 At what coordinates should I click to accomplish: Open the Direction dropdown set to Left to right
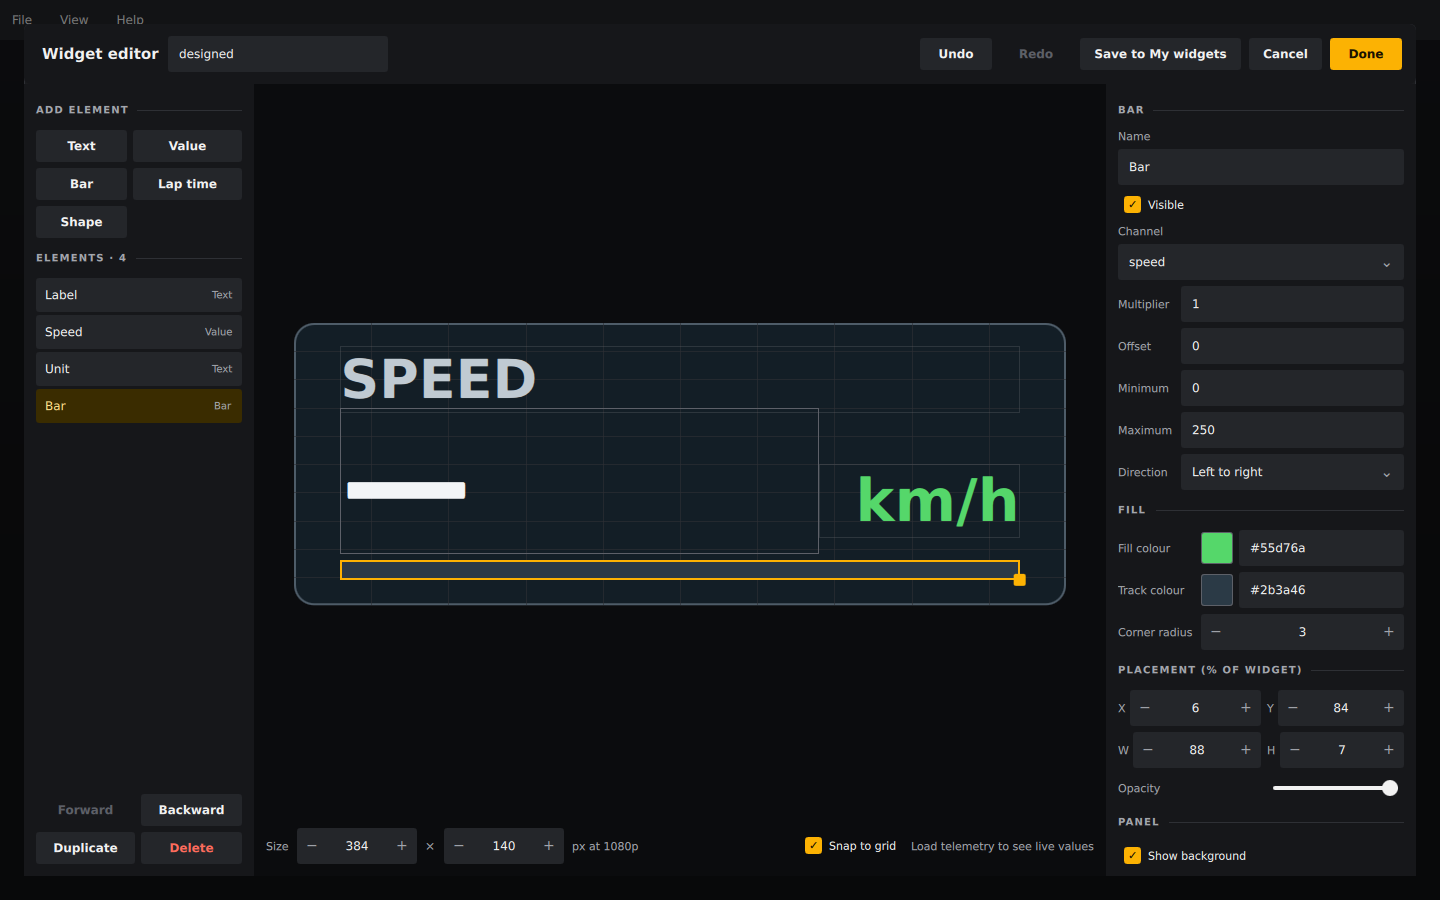point(1292,472)
